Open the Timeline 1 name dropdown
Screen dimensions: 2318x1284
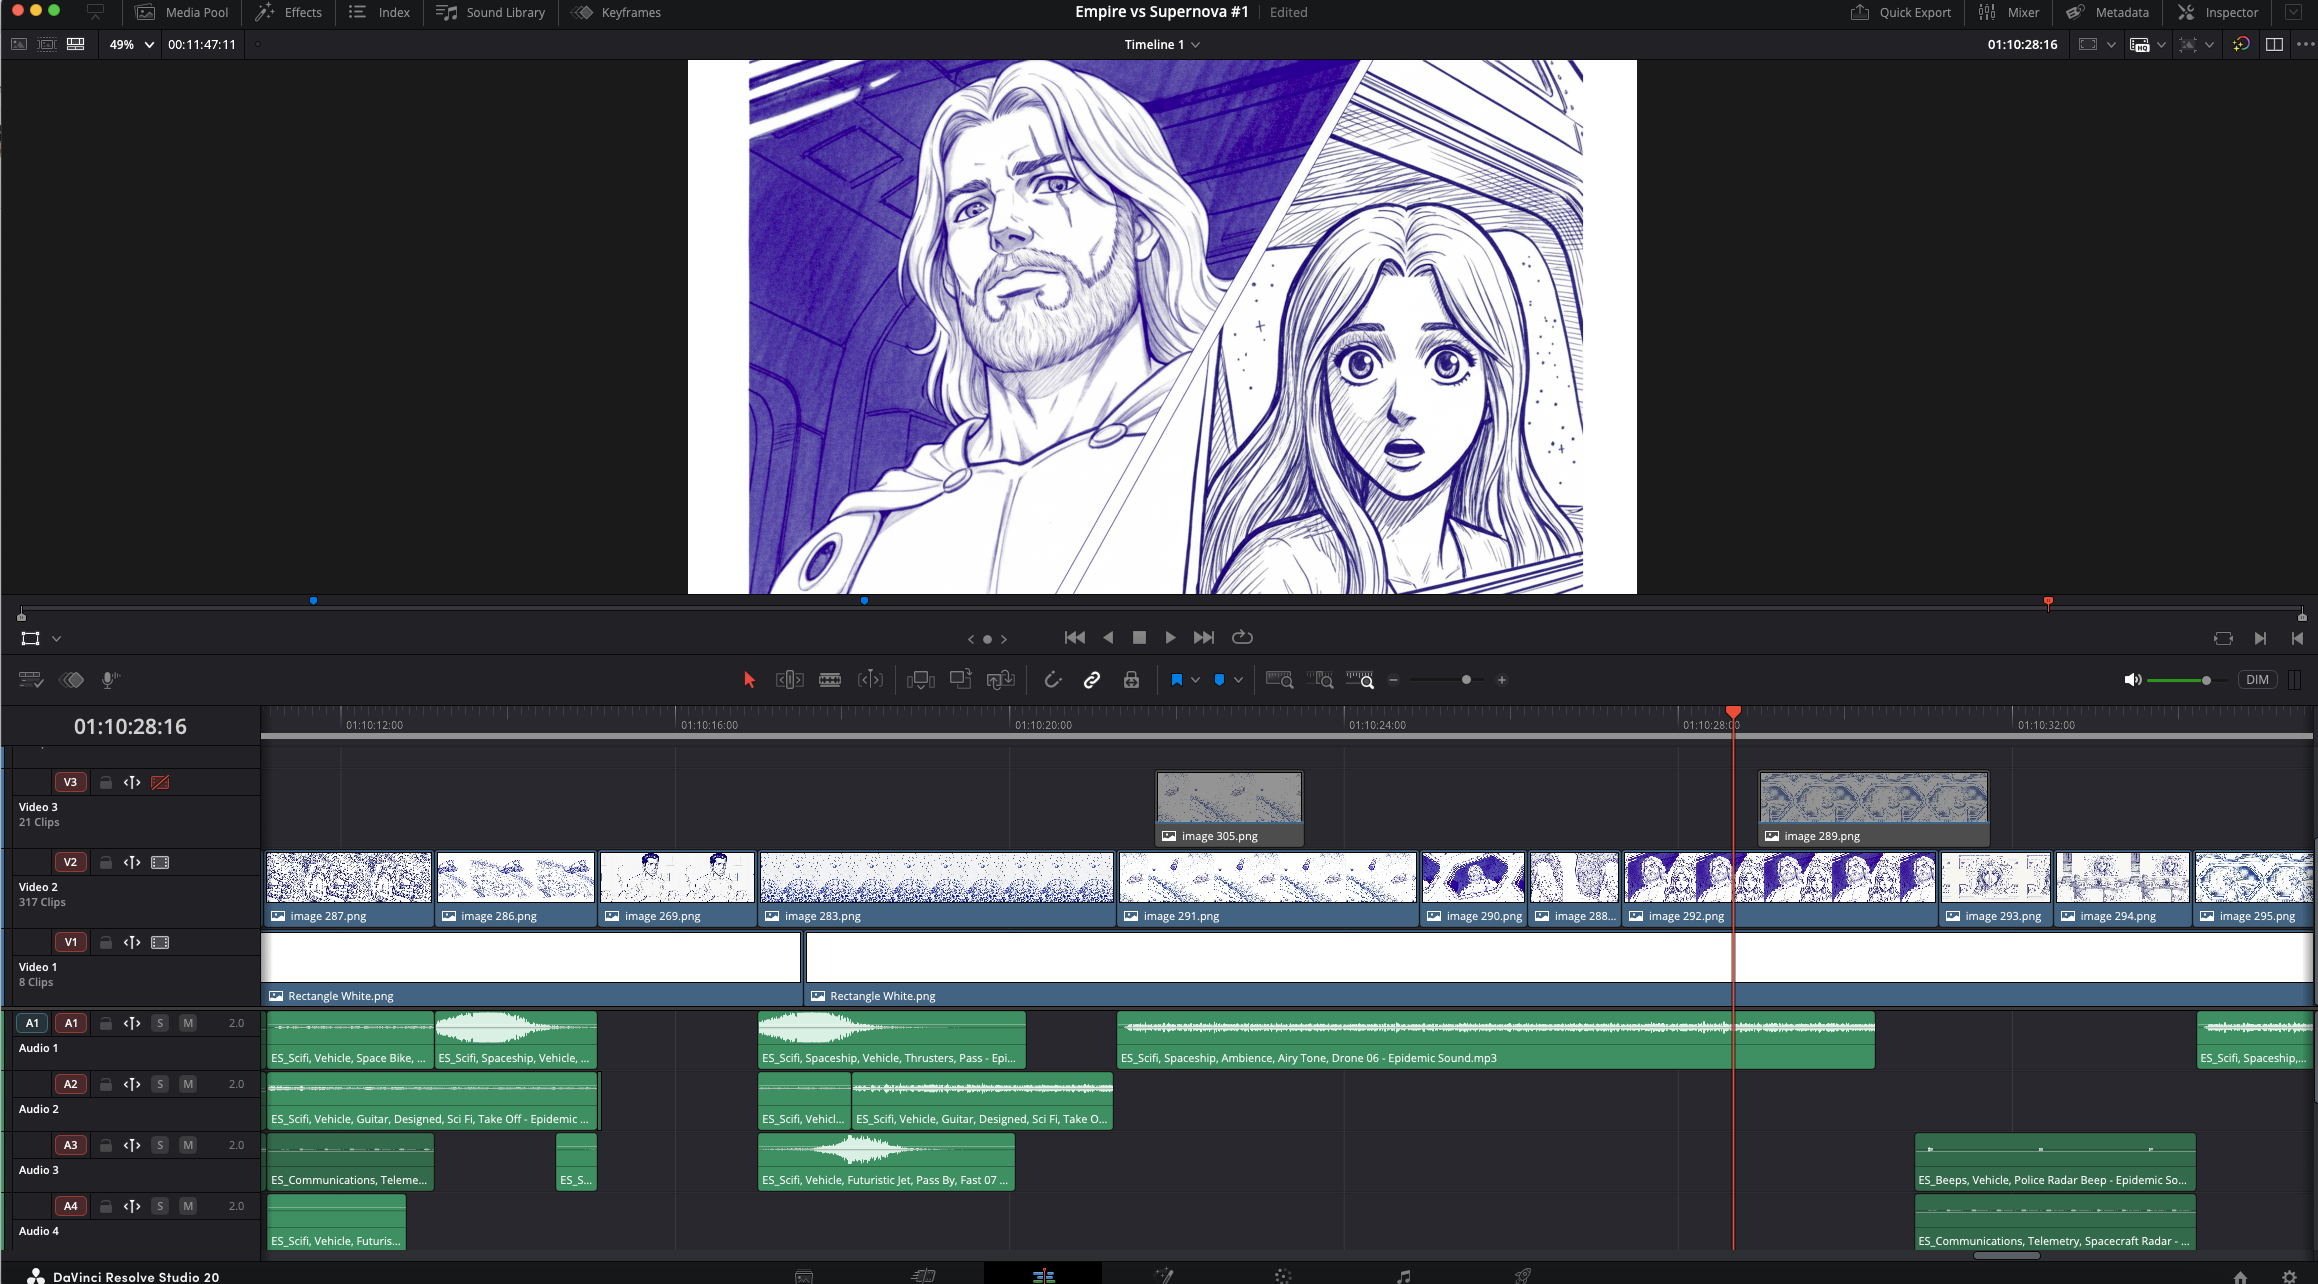(x=1161, y=44)
